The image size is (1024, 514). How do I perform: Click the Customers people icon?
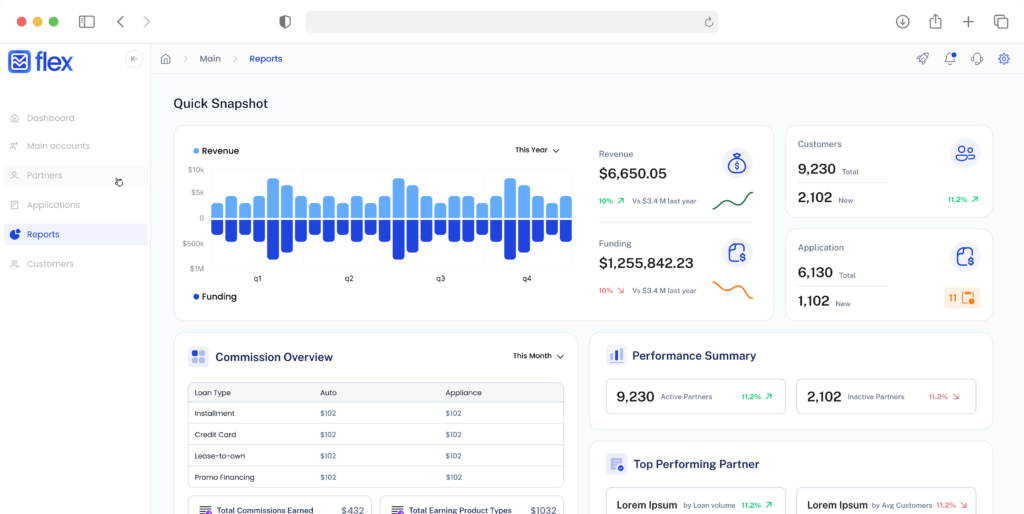(x=964, y=153)
